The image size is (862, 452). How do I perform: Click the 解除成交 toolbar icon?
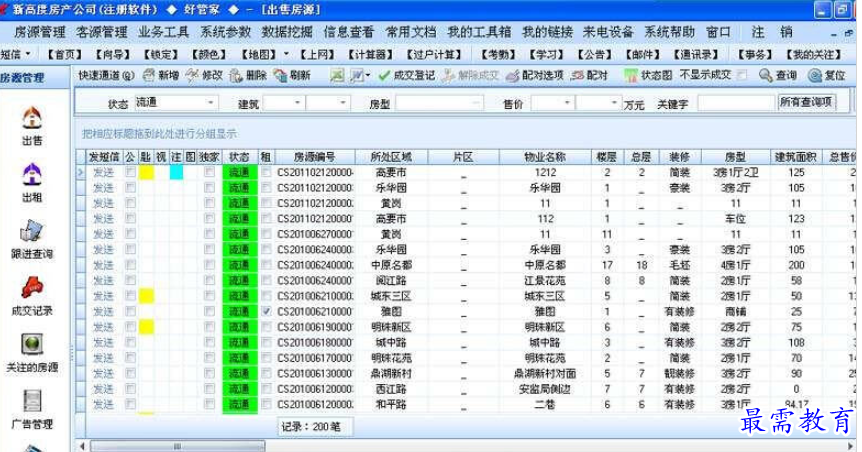click(x=449, y=75)
